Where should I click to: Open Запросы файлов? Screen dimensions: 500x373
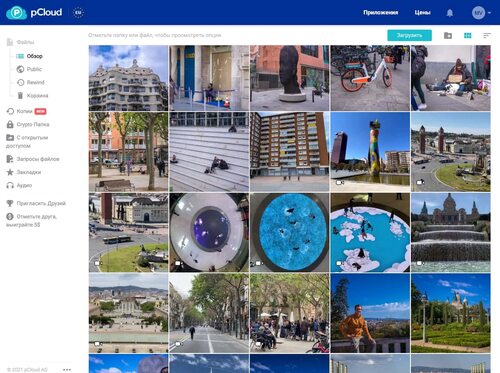[x=38, y=159]
